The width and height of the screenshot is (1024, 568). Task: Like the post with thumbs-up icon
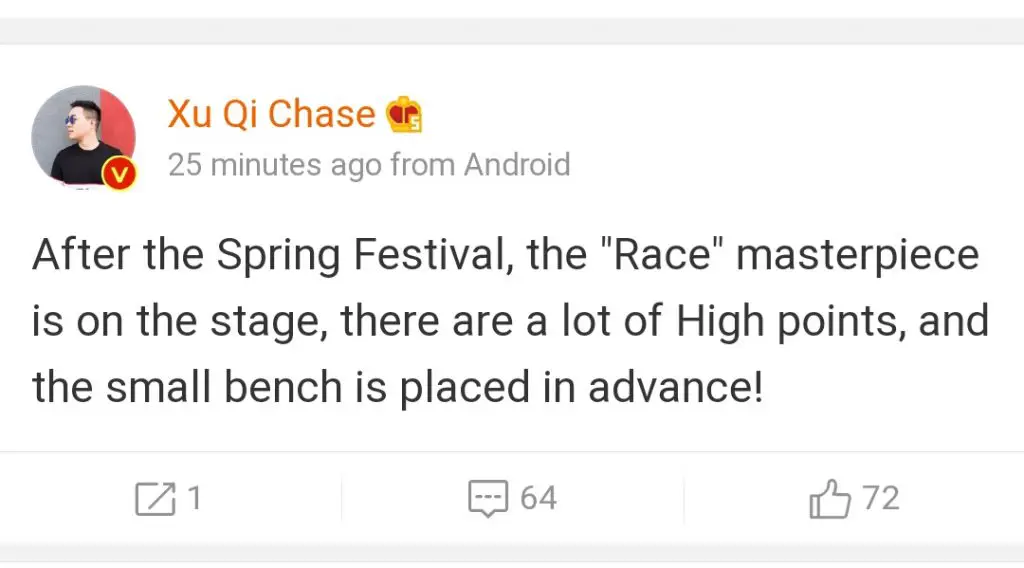pos(830,499)
